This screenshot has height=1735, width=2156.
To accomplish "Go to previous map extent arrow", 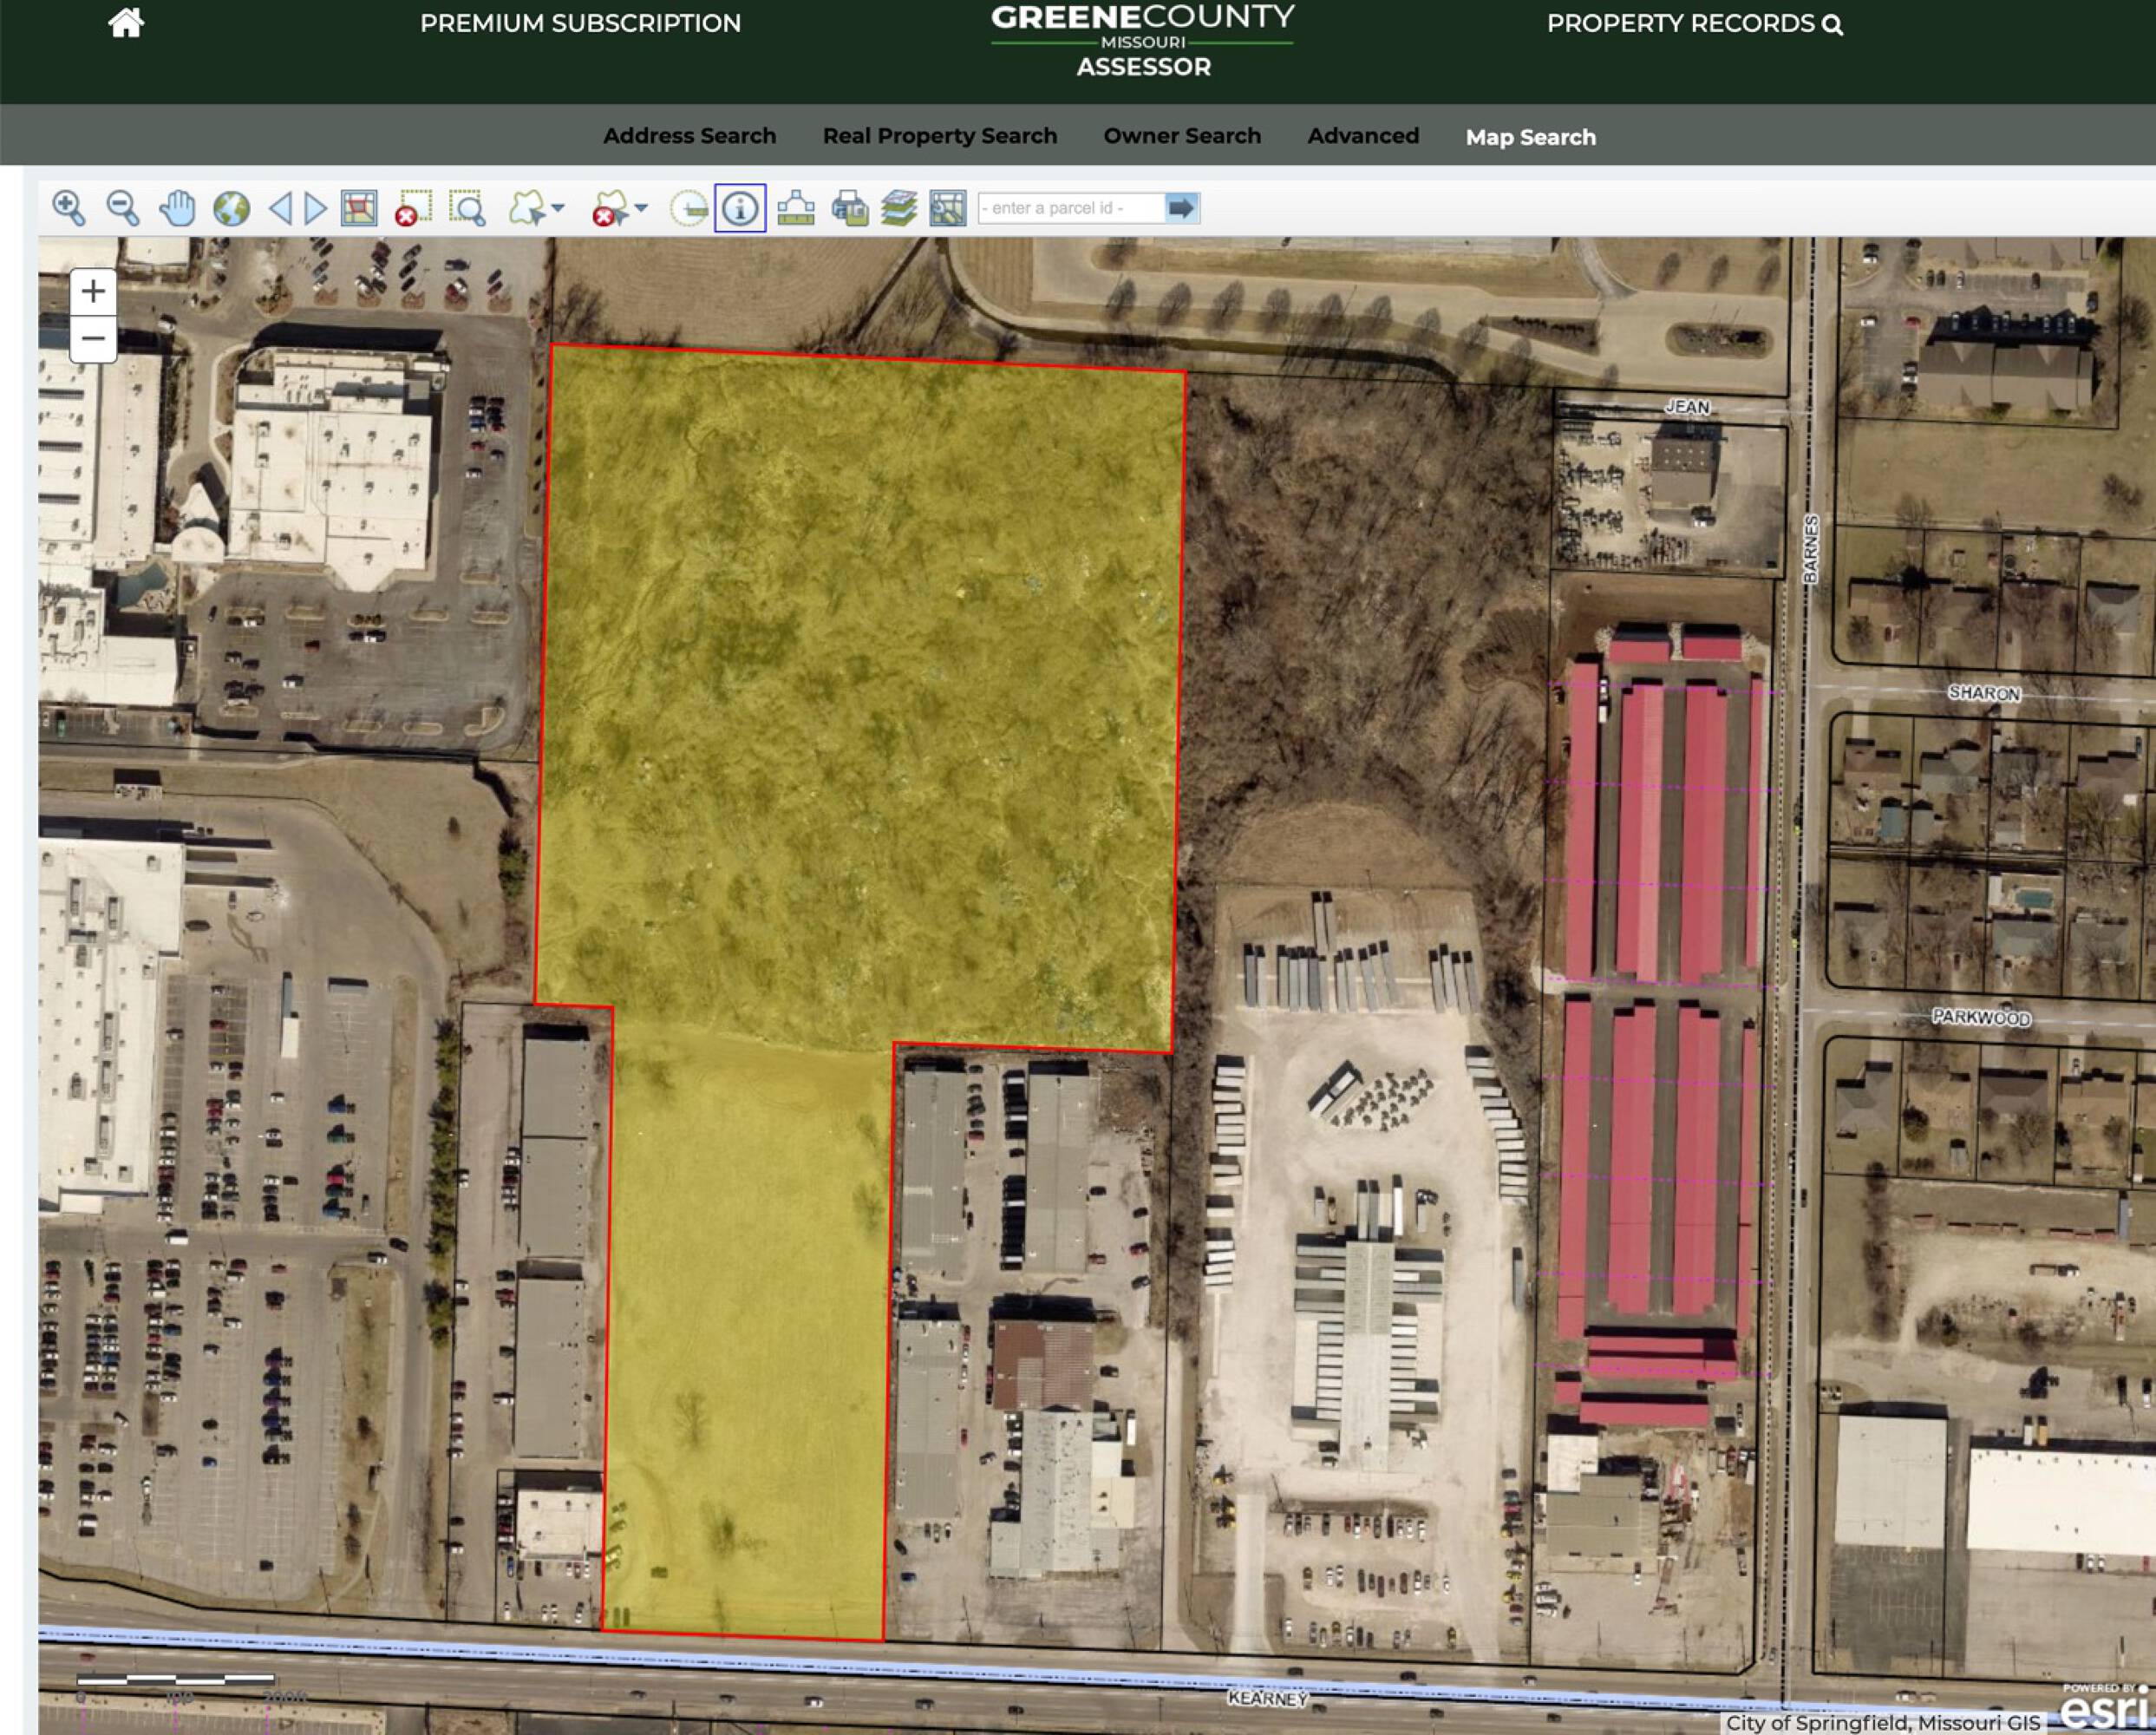I will [x=281, y=208].
